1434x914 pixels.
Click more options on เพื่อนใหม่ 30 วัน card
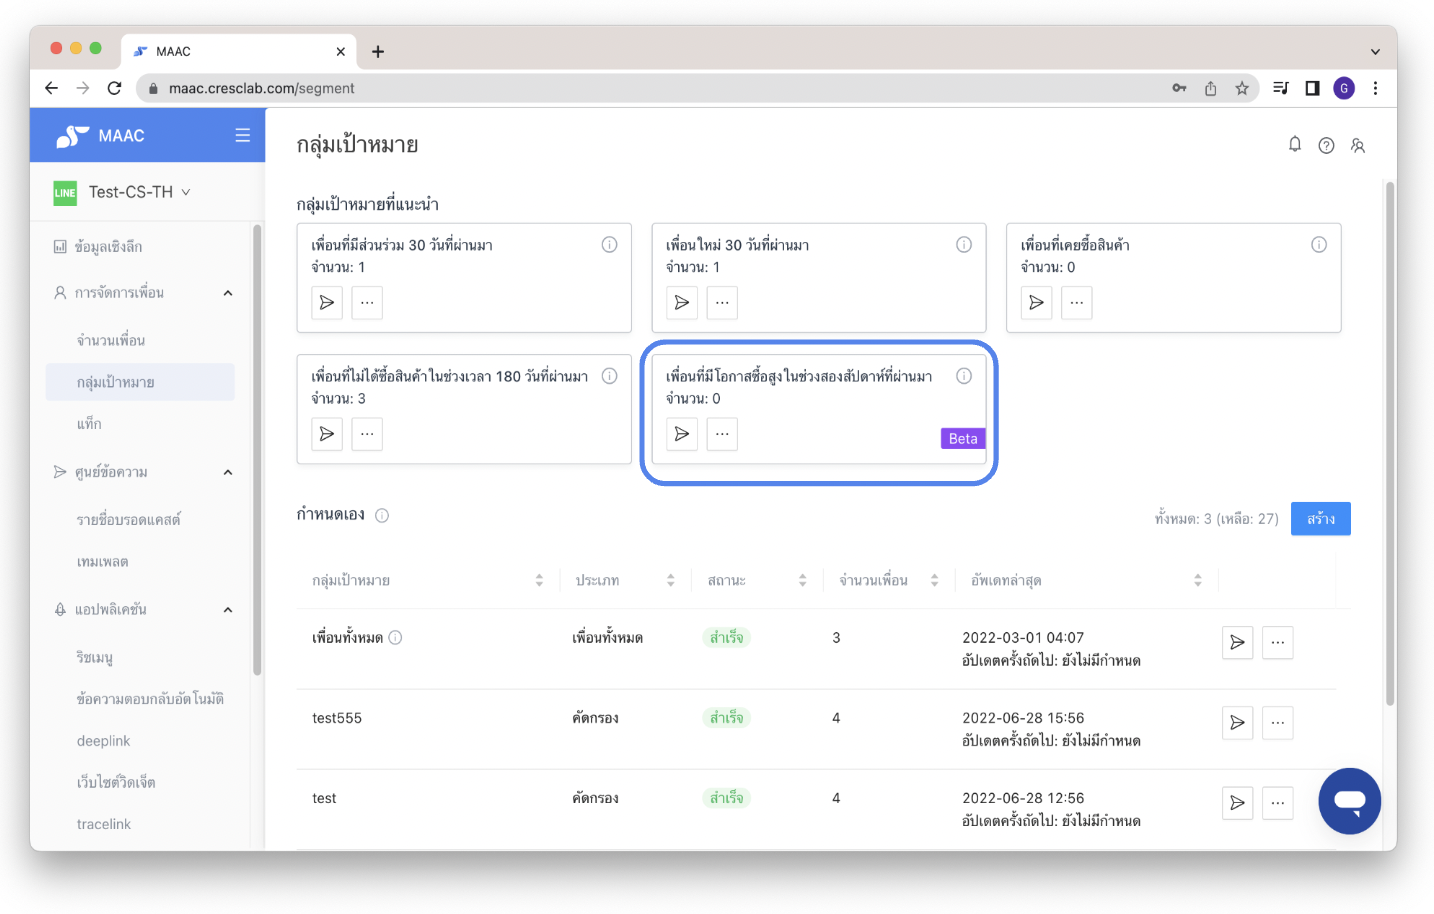[722, 303]
